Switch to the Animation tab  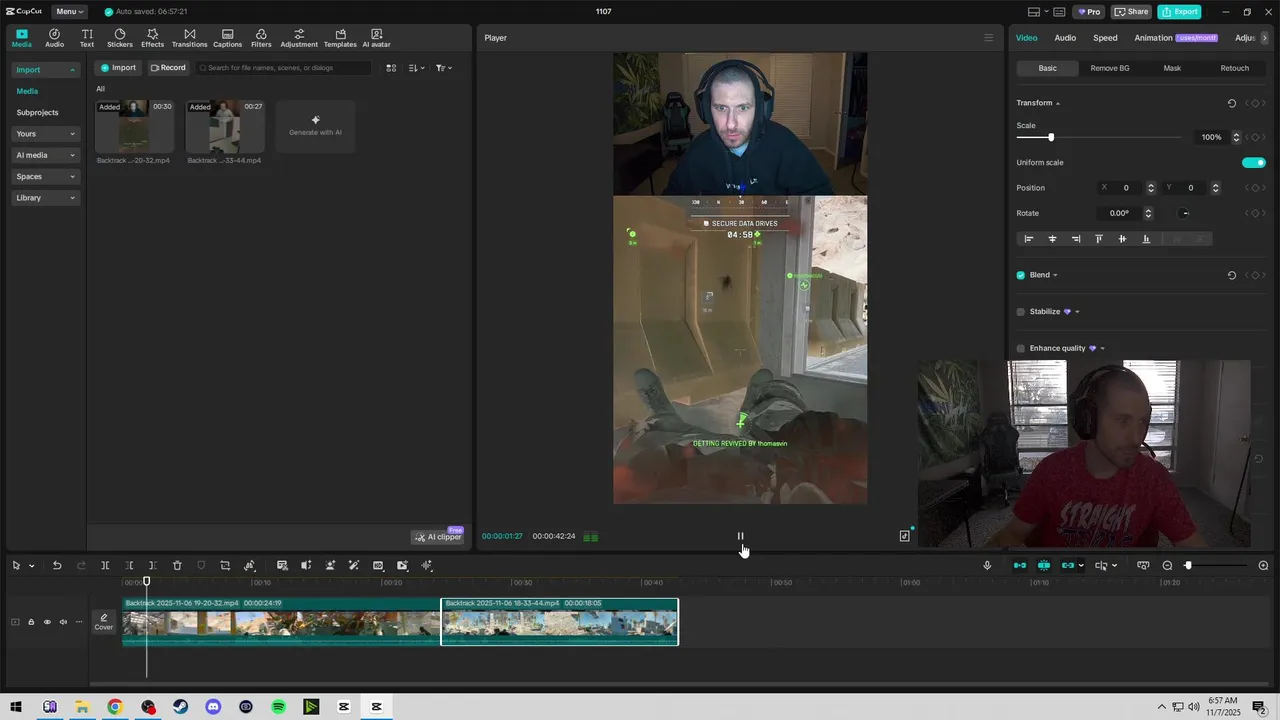click(x=1153, y=38)
